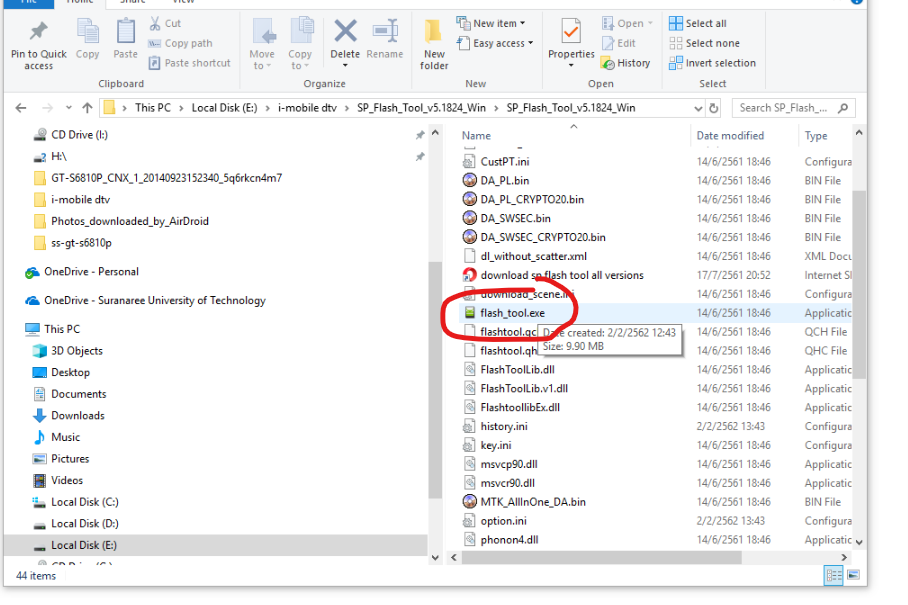The image size is (908, 605).
Task: Select the flash_tool.exe application icon
Action: [x=469, y=313]
